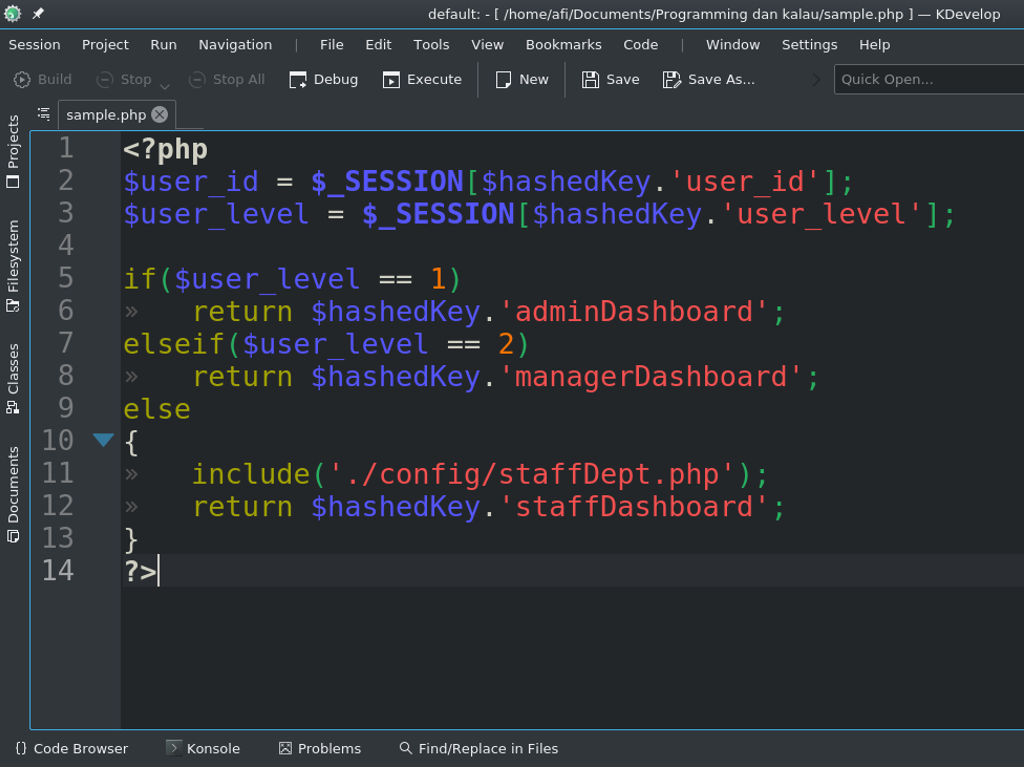1024x768 pixels.
Task: Collapse the code fold at line 10
Action: pyautogui.click(x=102, y=438)
